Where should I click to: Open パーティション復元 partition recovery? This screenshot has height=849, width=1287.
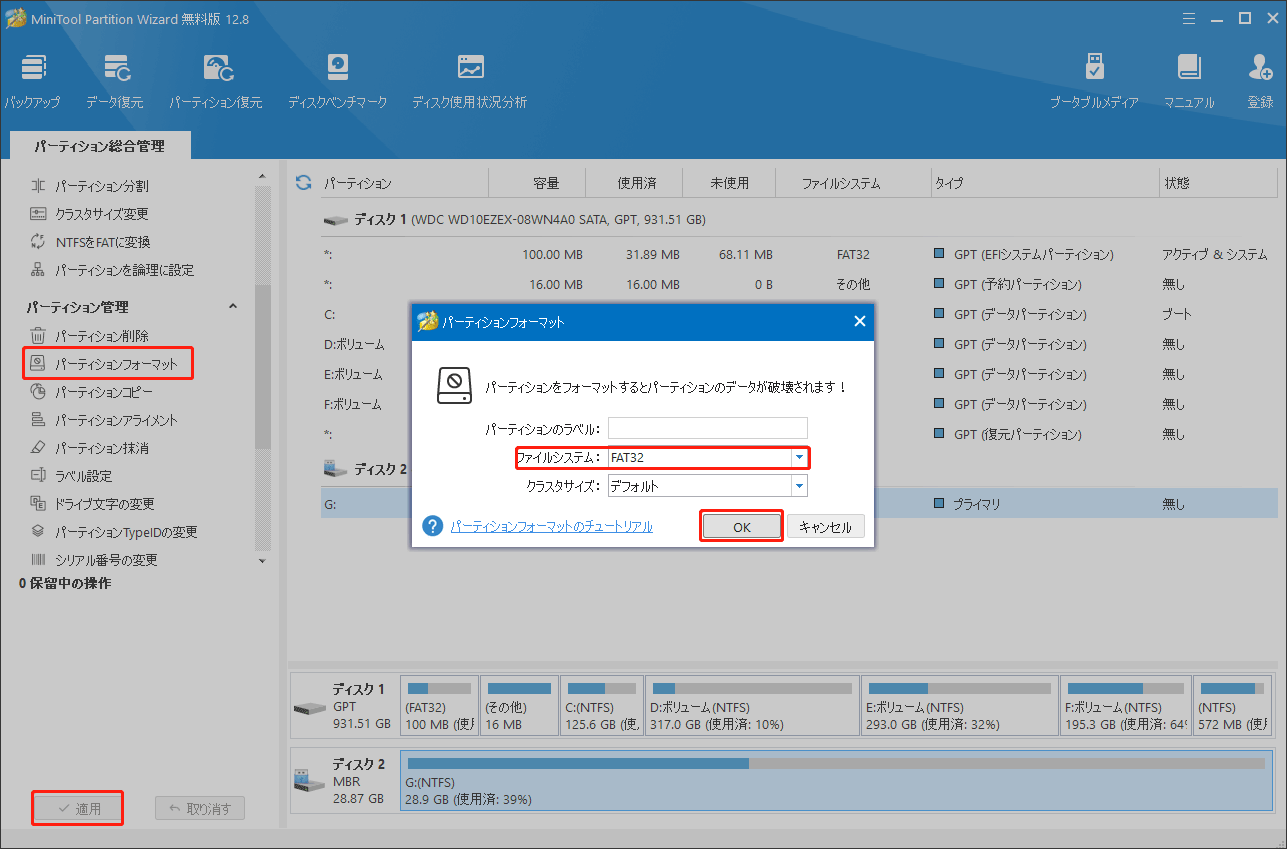pyautogui.click(x=216, y=81)
